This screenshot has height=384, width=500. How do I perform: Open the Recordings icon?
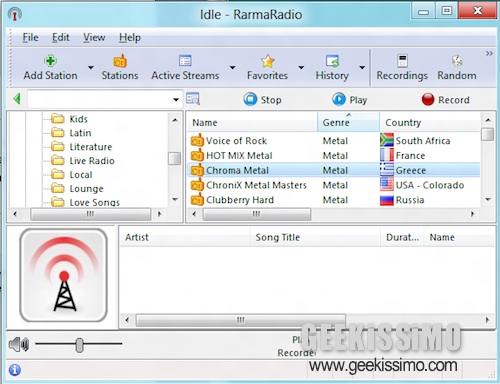402,61
